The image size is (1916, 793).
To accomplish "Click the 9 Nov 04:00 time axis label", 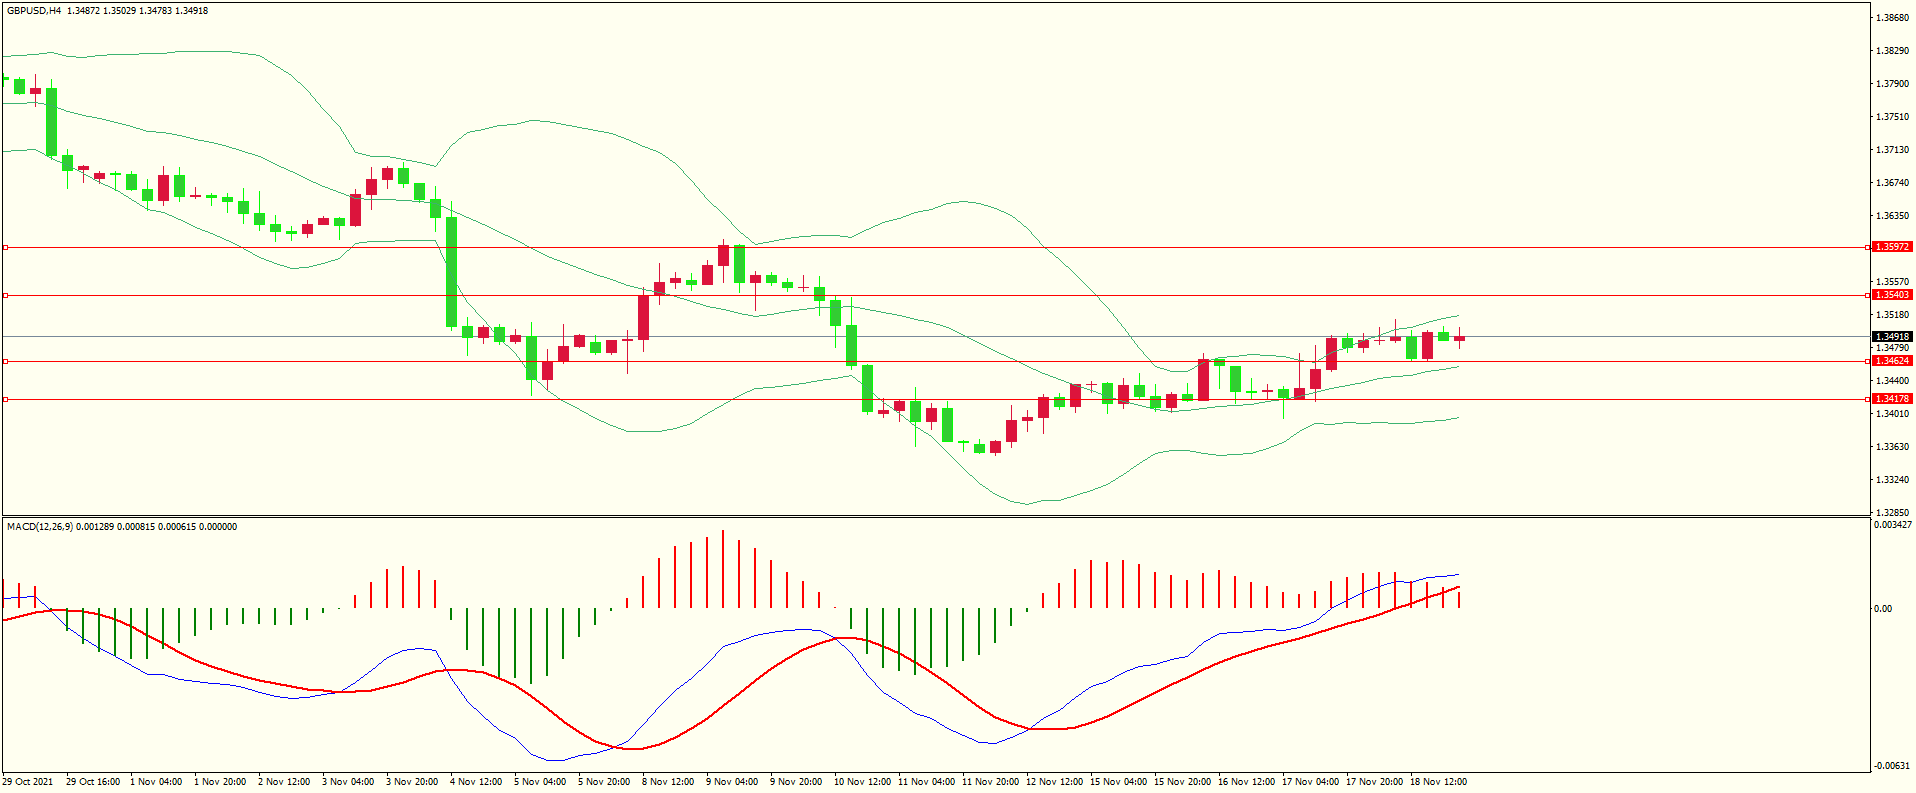I will coord(732,782).
